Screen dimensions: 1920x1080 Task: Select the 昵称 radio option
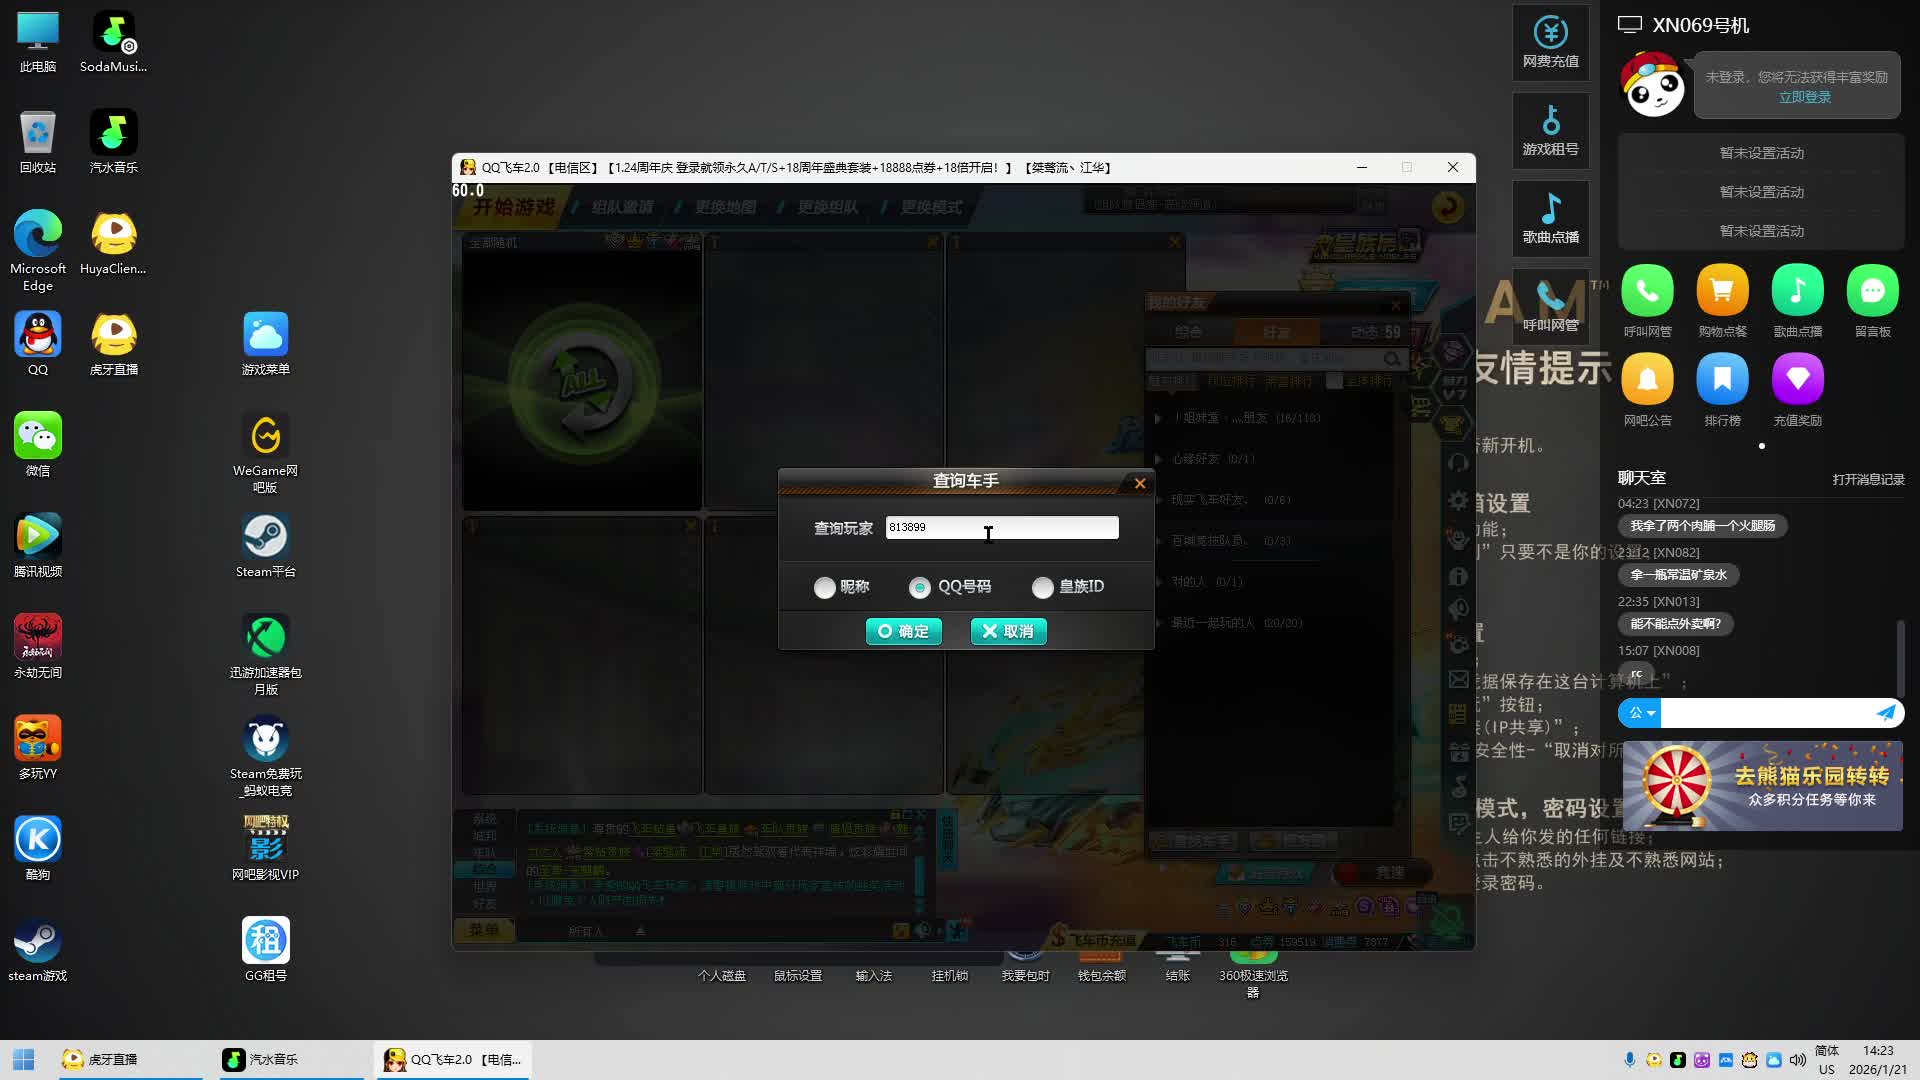click(824, 587)
